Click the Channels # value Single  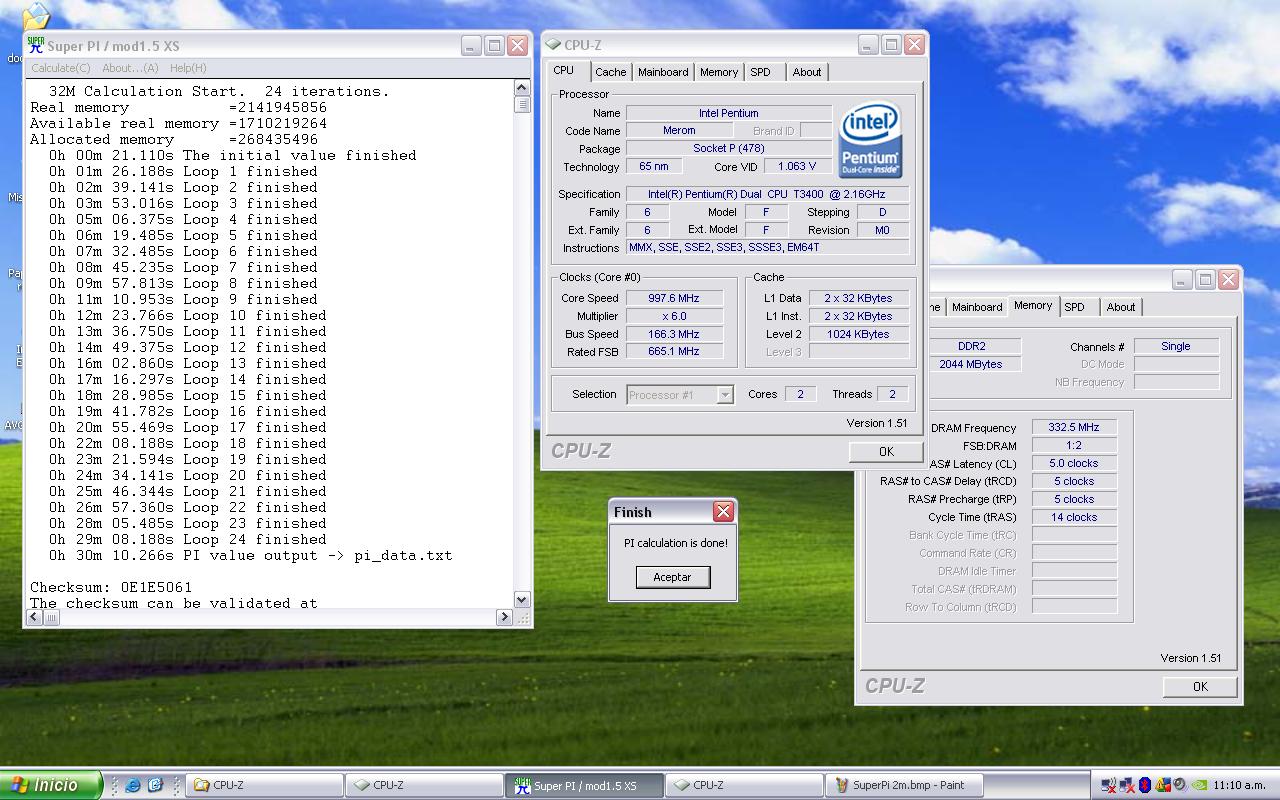[x=1176, y=346]
